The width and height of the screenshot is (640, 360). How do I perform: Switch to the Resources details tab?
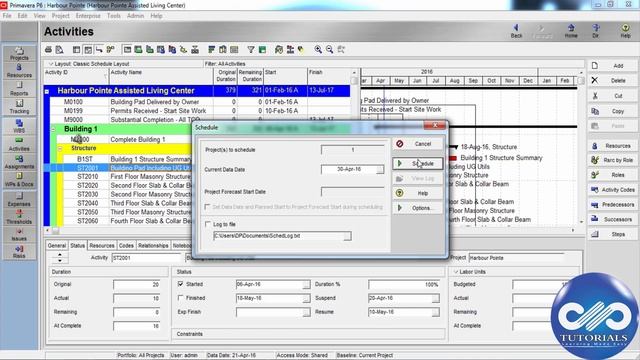click(x=102, y=245)
